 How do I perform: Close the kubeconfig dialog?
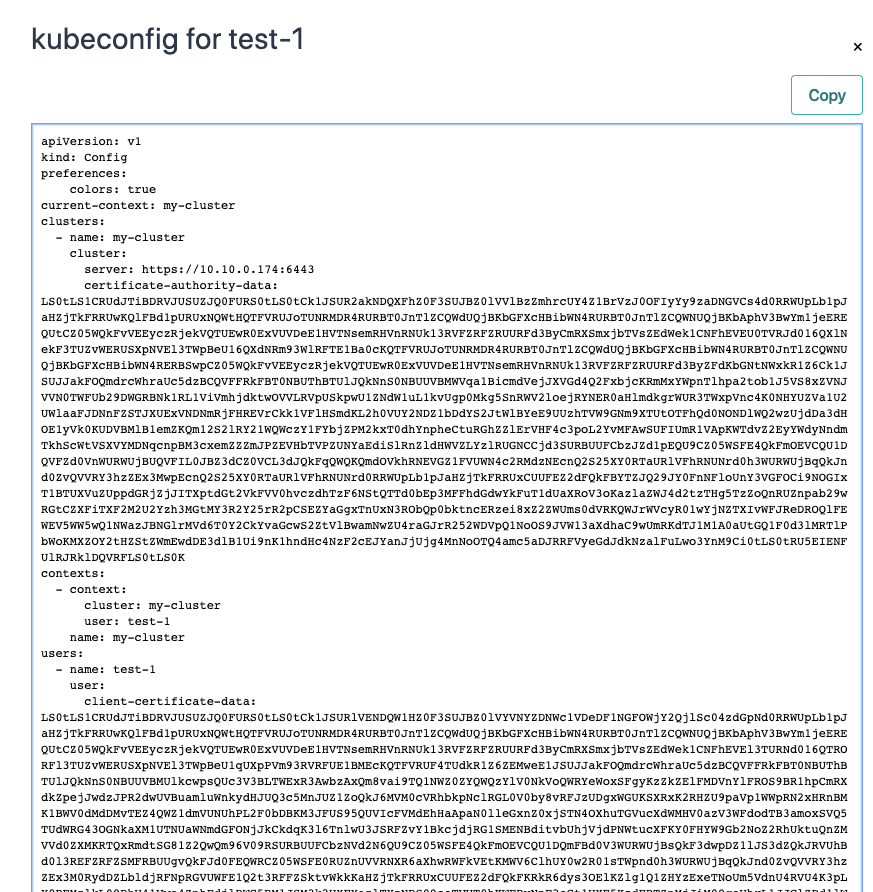coord(857,46)
